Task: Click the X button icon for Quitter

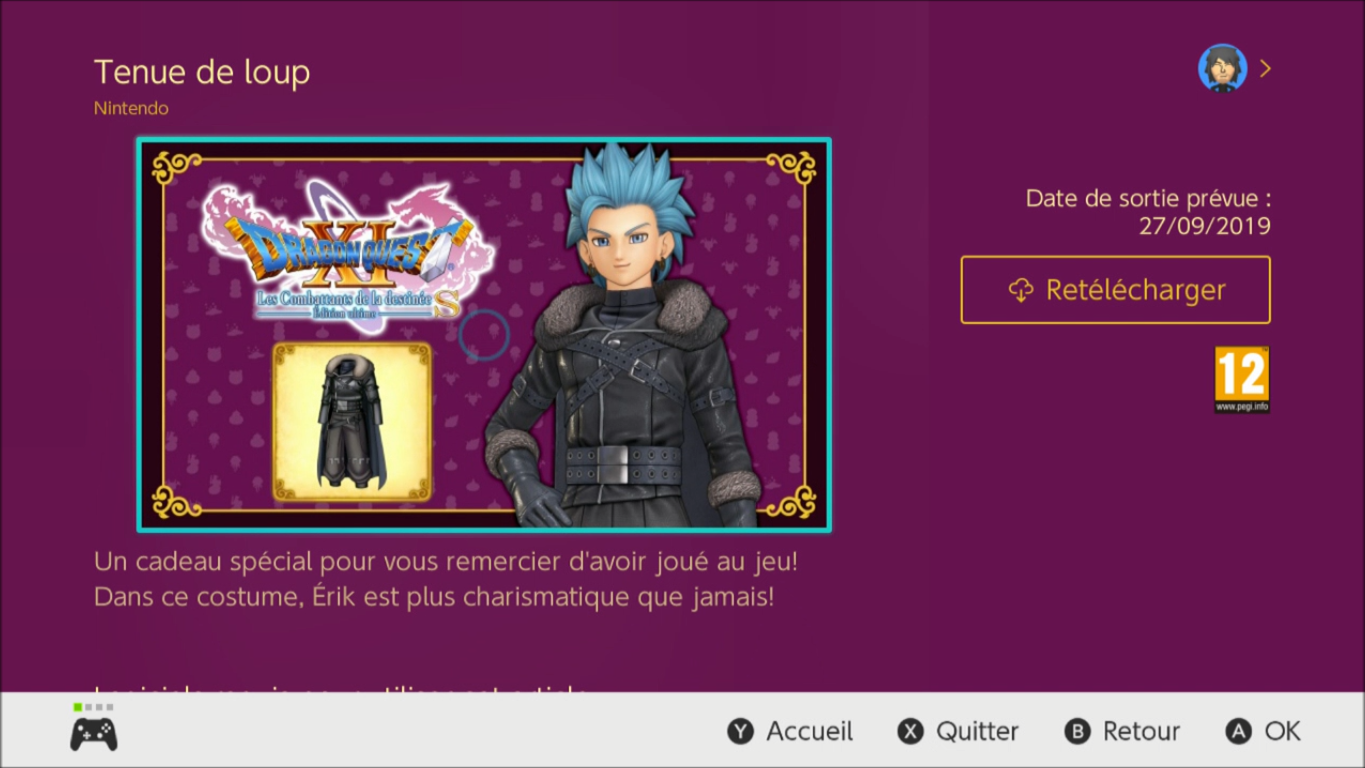Action: pyautogui.click(x=910, y=732)
